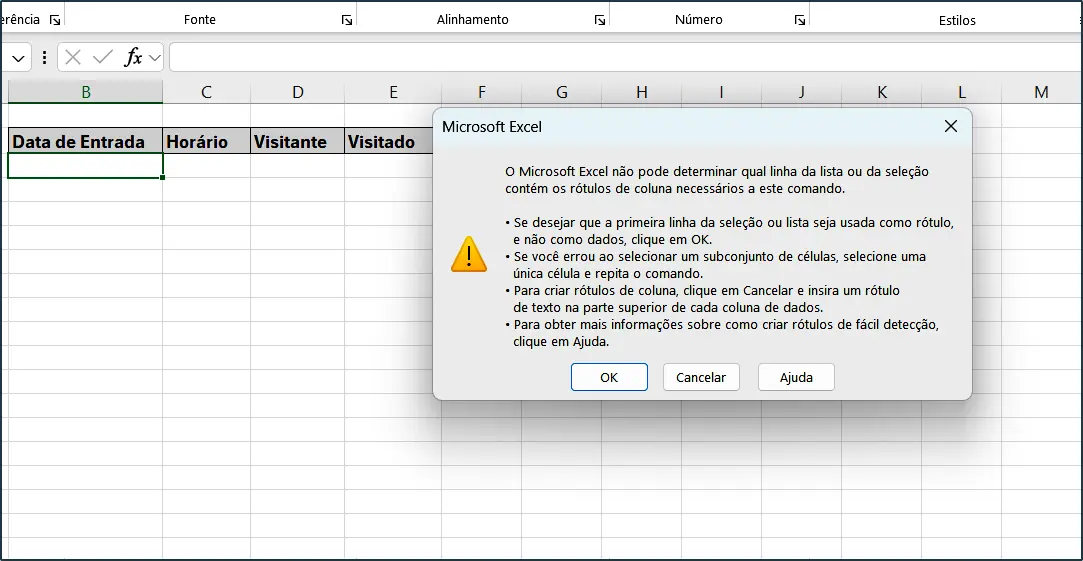Screen dimensions: 1083x561
Task: Select the 'Visitante' header cell
Action: [298, 141]
